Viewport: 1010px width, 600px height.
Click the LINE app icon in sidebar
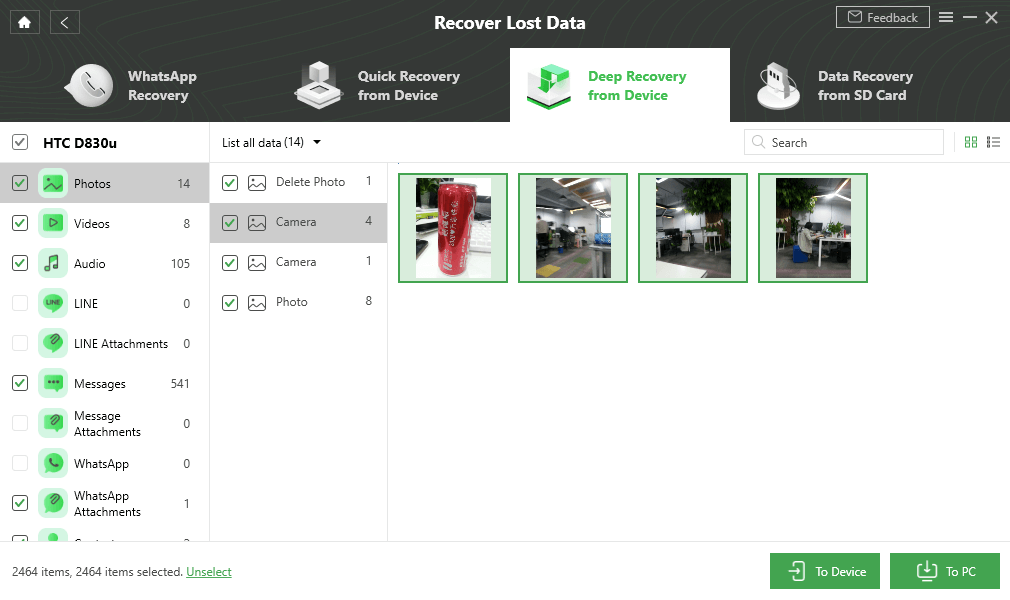[x=52, y=303]
